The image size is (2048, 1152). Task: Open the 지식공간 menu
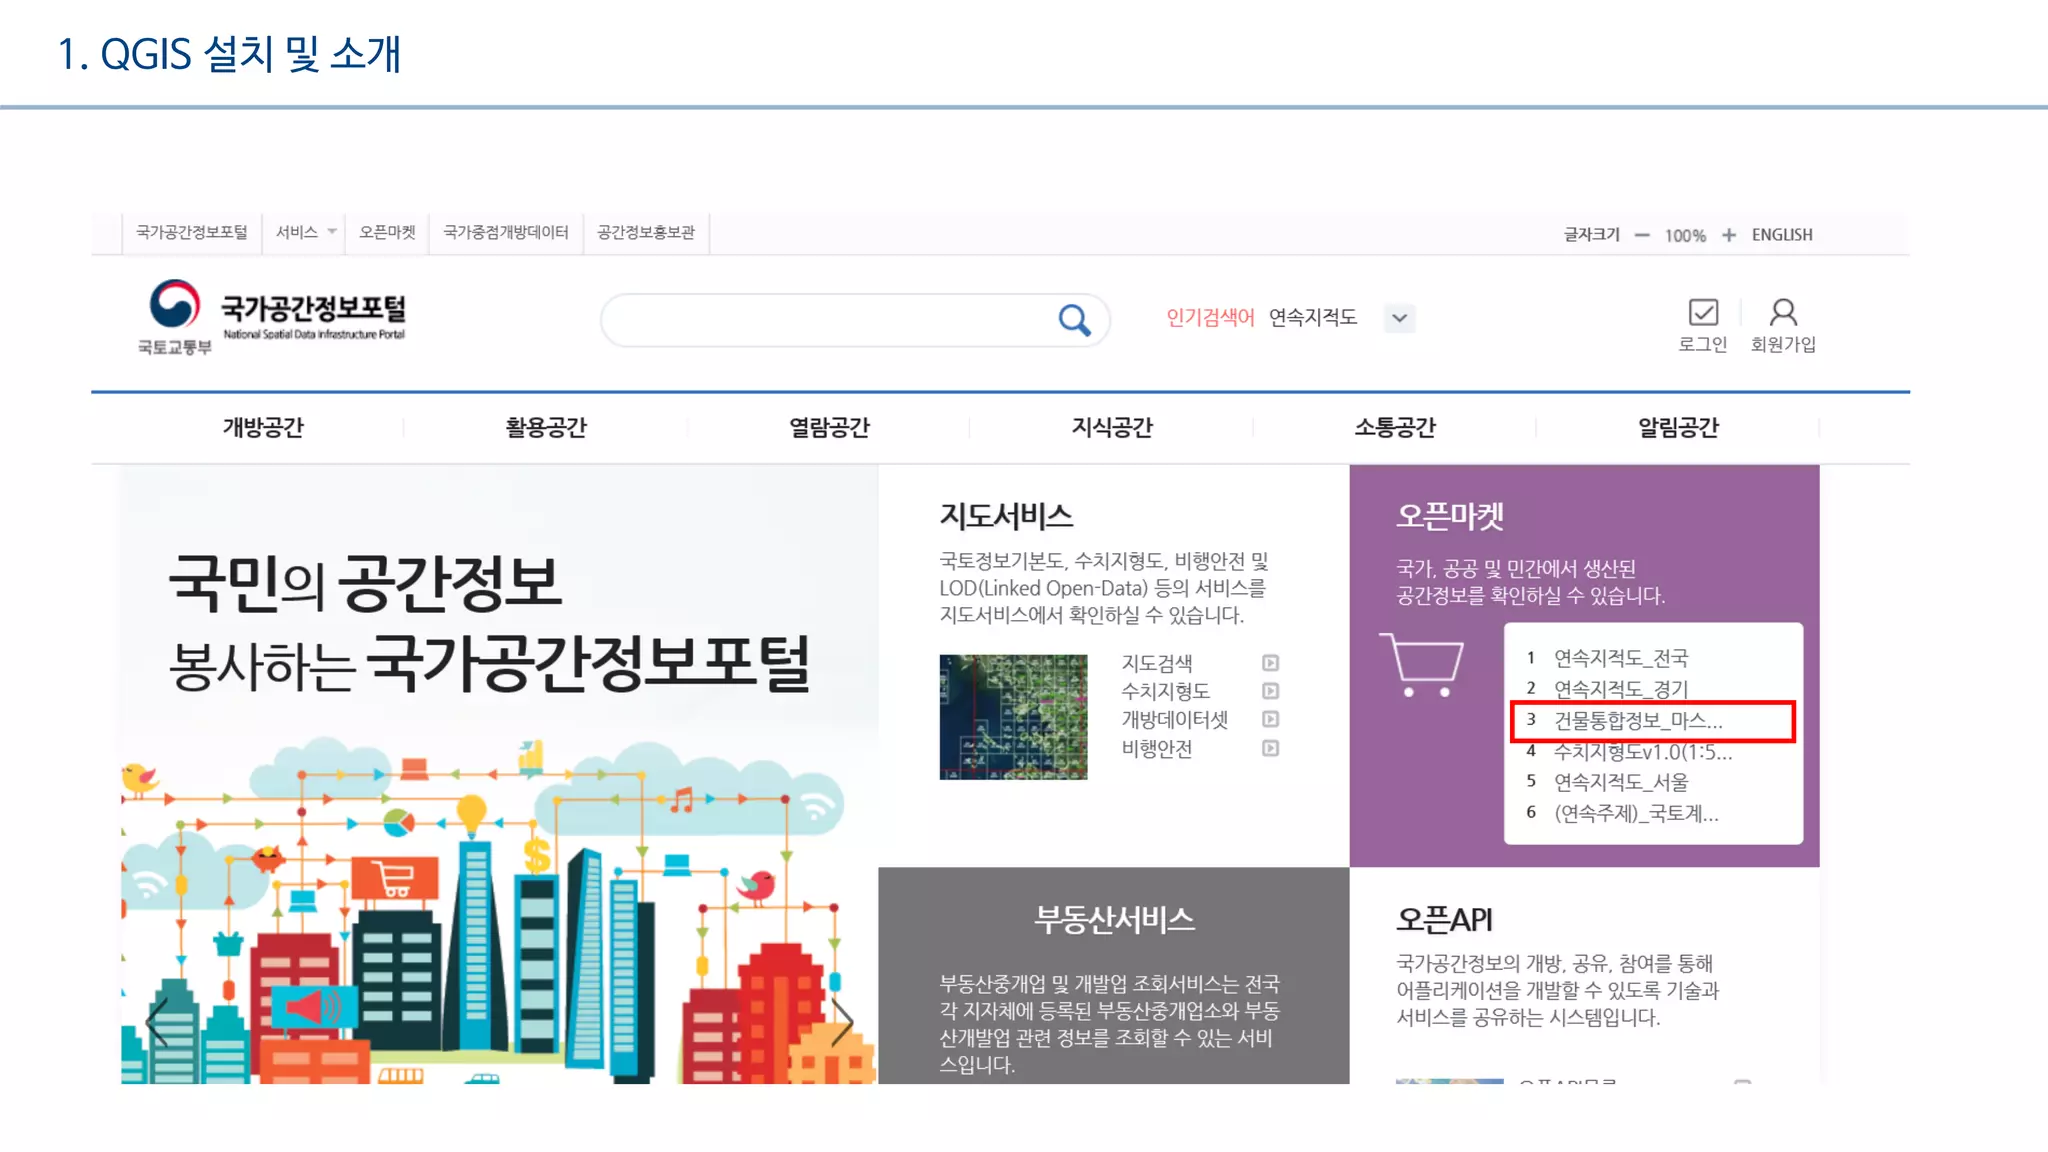tap(1112, 428)
